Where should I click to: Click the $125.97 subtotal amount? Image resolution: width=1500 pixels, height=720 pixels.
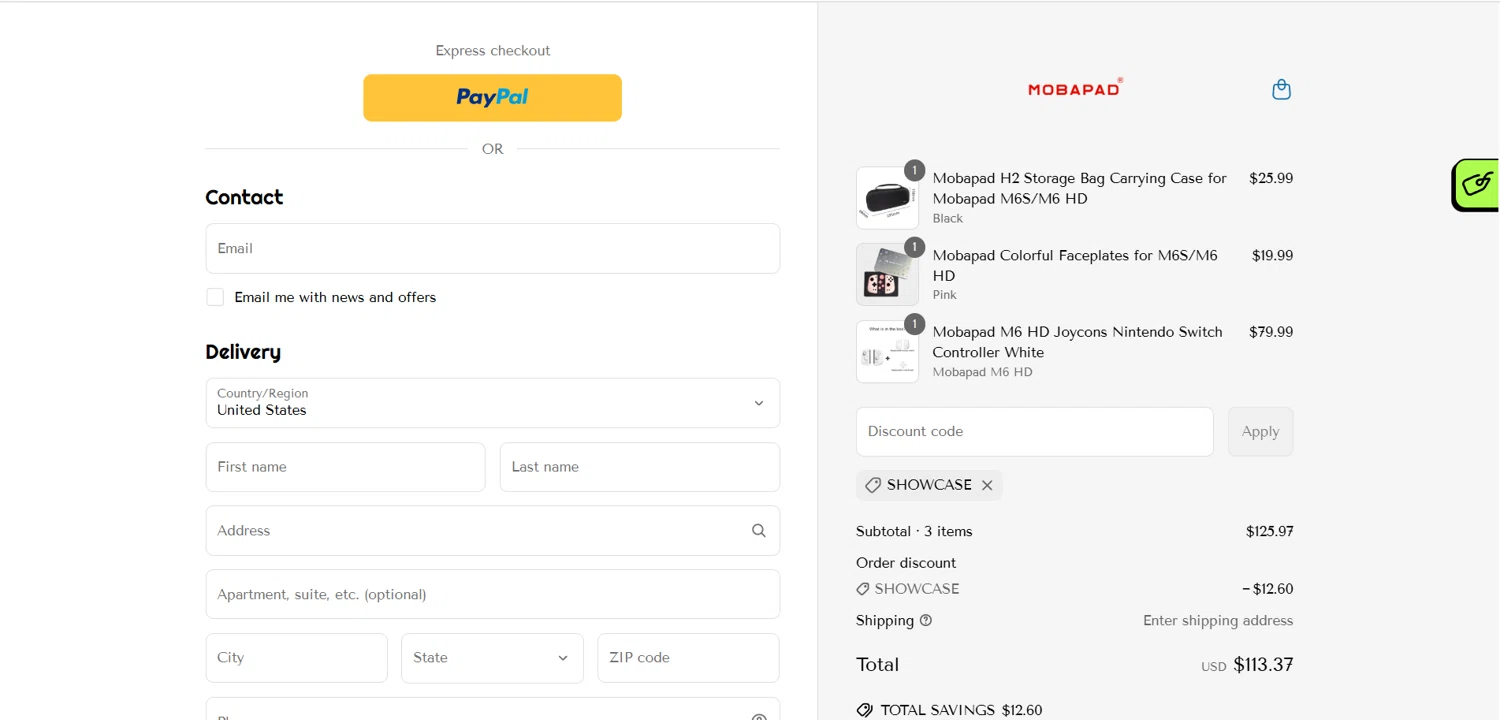(x=1270, y=532)
